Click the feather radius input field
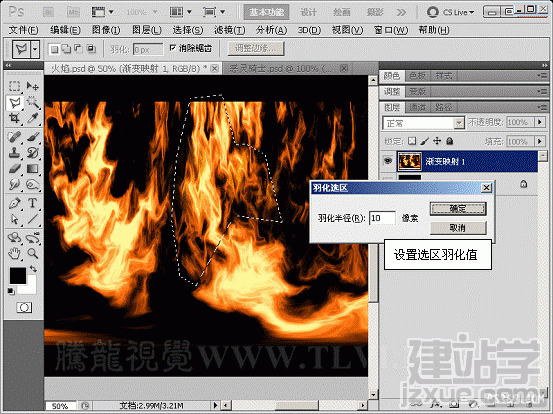This screenshot has height=414, width=553. click(x=382, y=218)
